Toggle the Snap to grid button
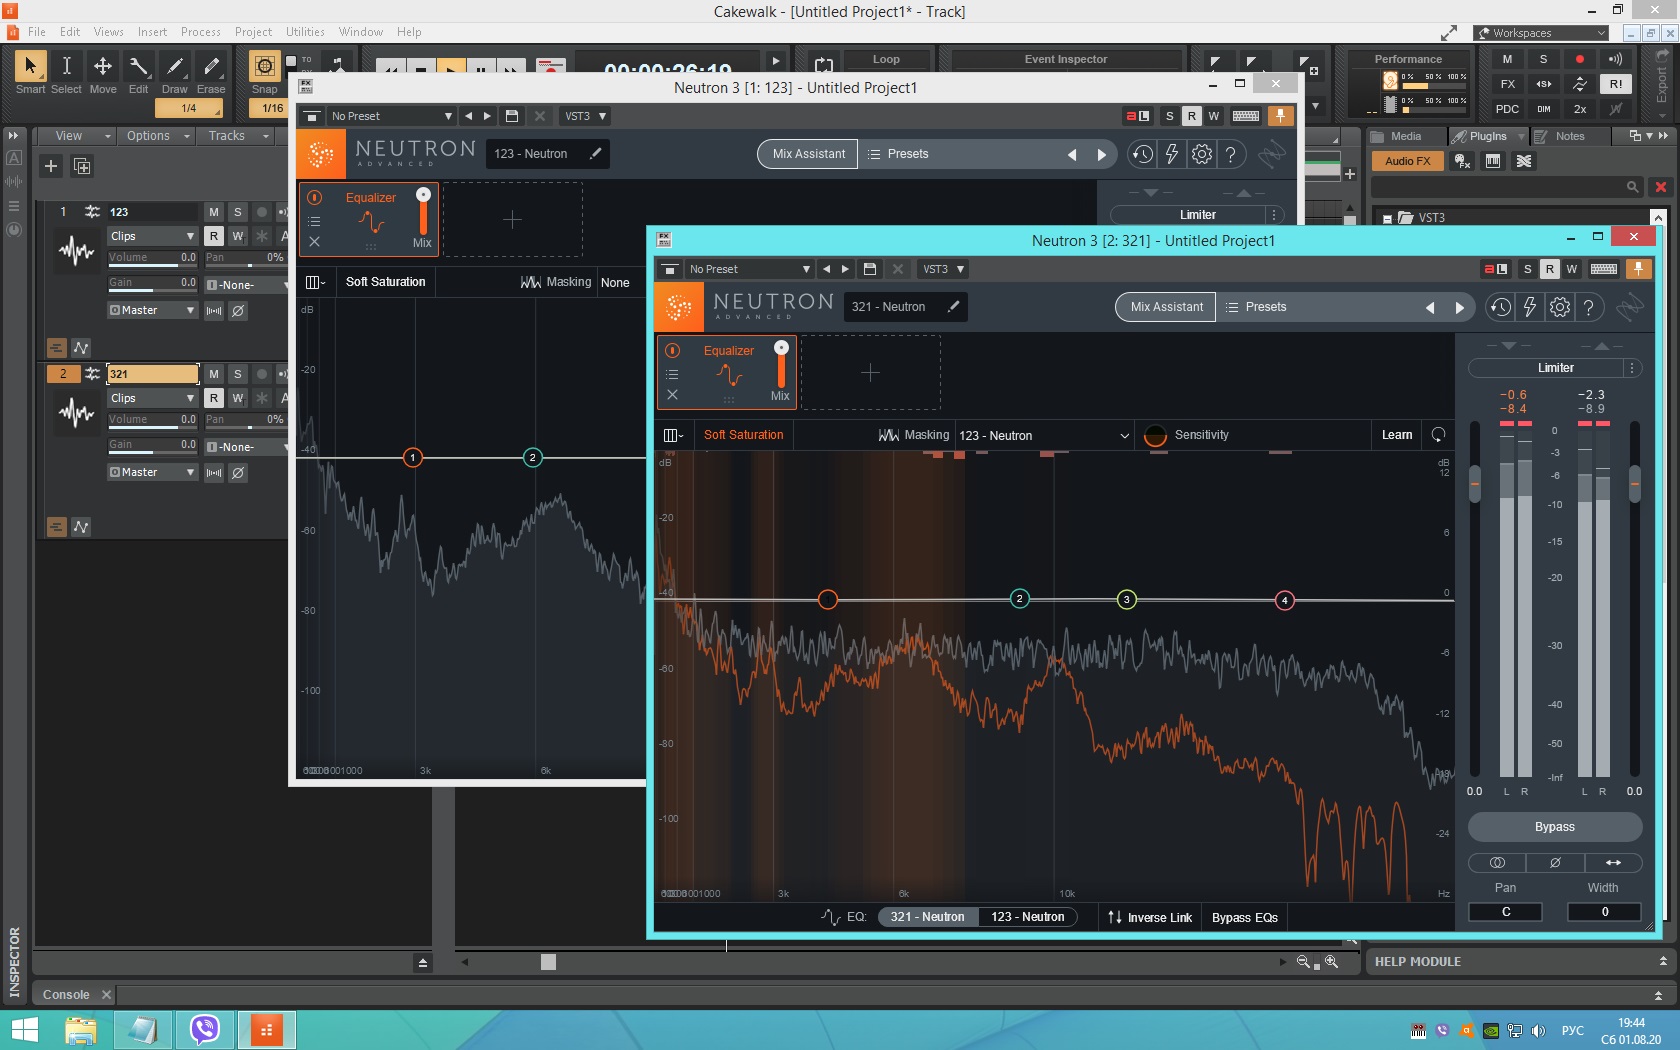This screenshot has height=1050, width=1680. coord(264,67)
